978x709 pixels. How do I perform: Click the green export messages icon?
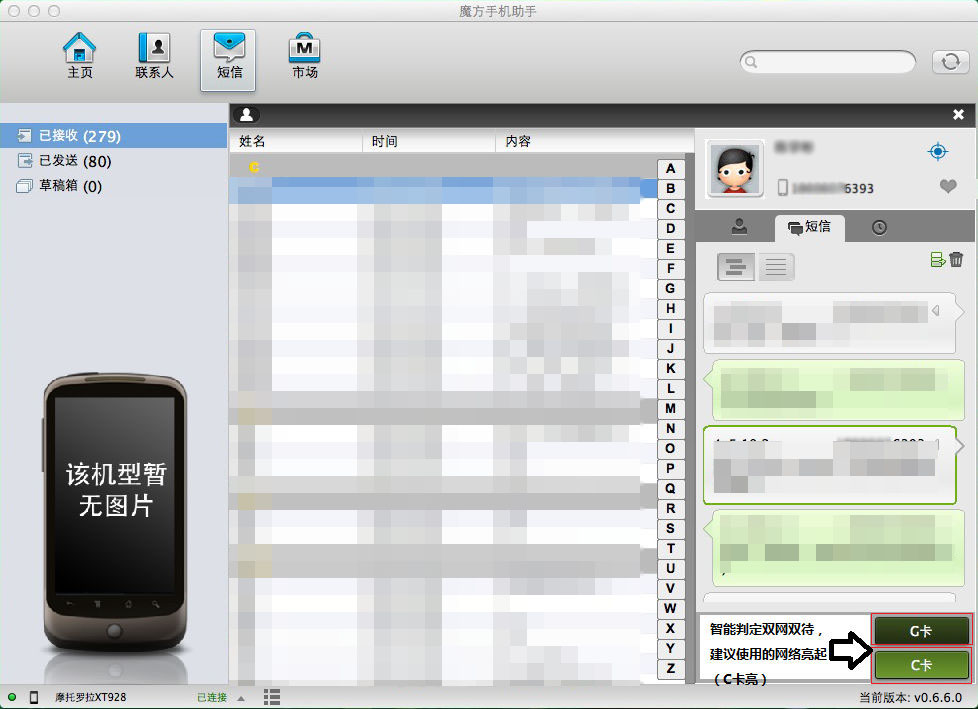pyautogui.click(x=937, y=260)
